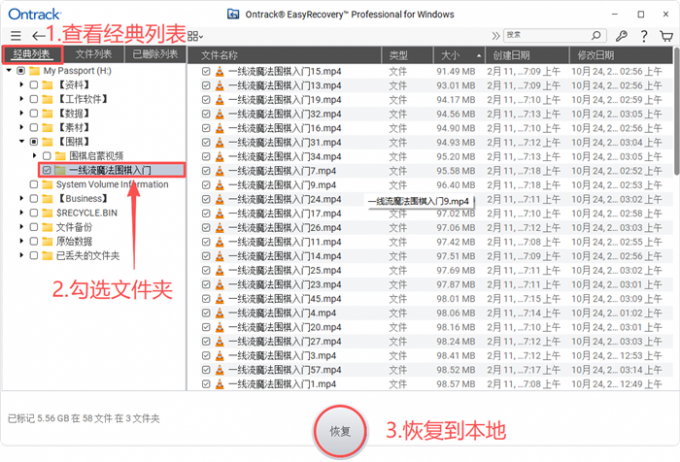Click the Ontrack logo
Image resolution: width=680 pixels, height=462 pixels.
tap(35, 14)
